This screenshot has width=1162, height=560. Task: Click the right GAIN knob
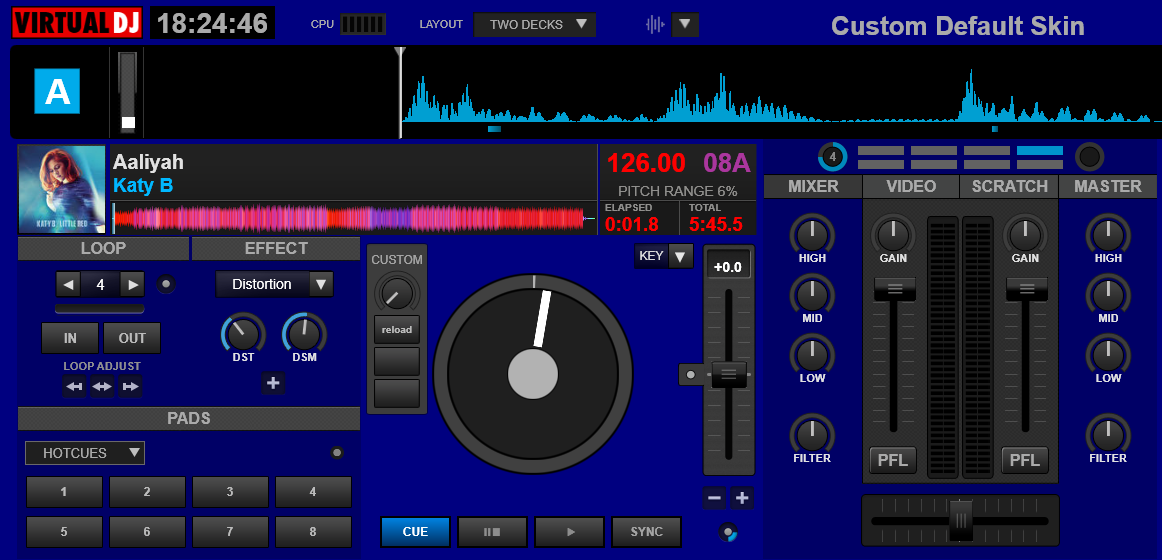point(1025,235)
